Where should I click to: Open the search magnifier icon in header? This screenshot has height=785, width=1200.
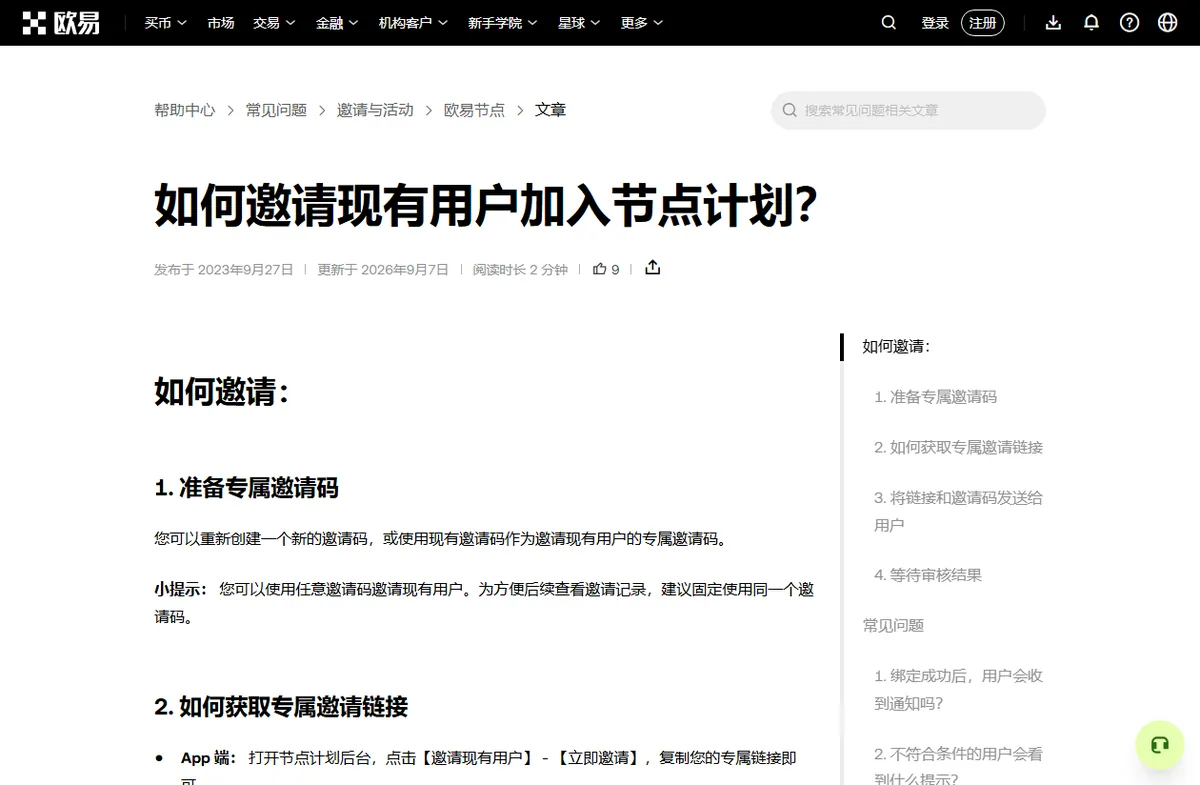(888, 22)
